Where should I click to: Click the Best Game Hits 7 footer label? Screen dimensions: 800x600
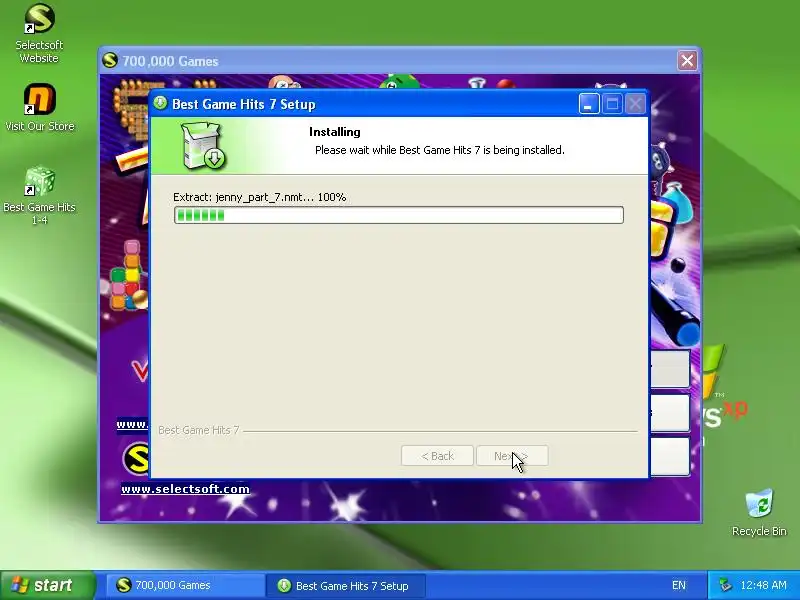pyautogui.click(x=198, y=430)
